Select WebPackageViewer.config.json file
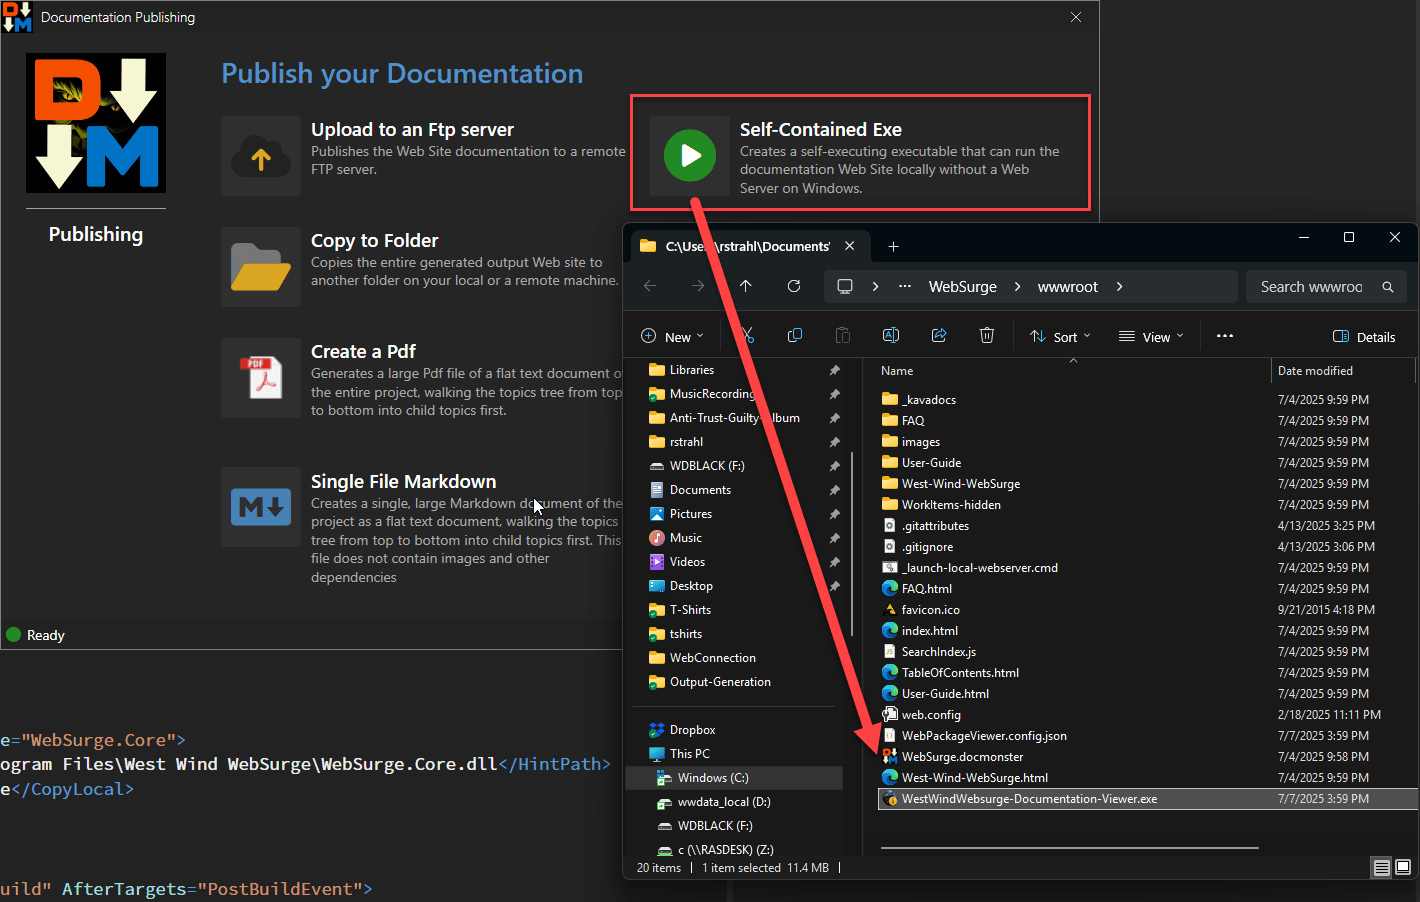The height and width of the screenshot is (902, 1420). (x=984, y=736)
